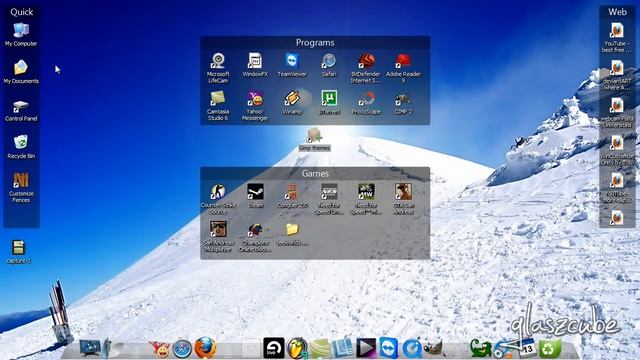Click the Programs fence title bar
Viewport: 640px width, 360px height.
(315, 42)
